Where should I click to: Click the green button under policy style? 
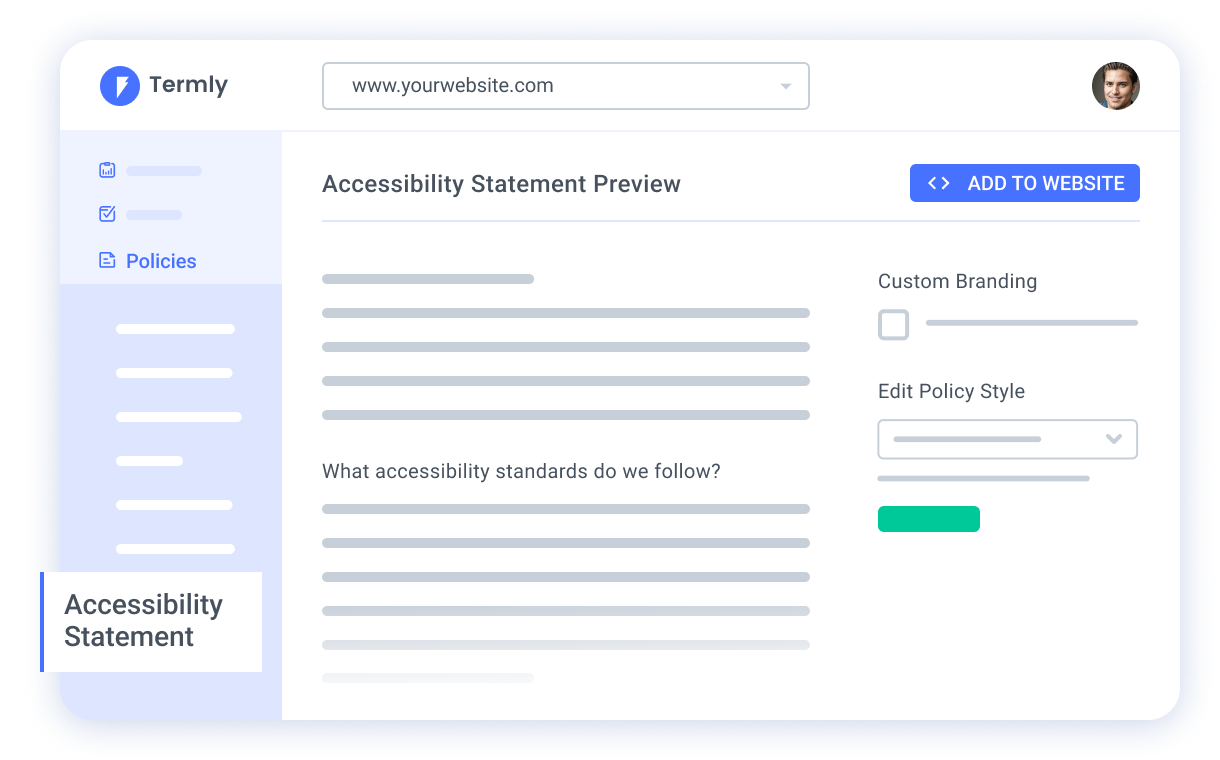[x=928, y=519]
